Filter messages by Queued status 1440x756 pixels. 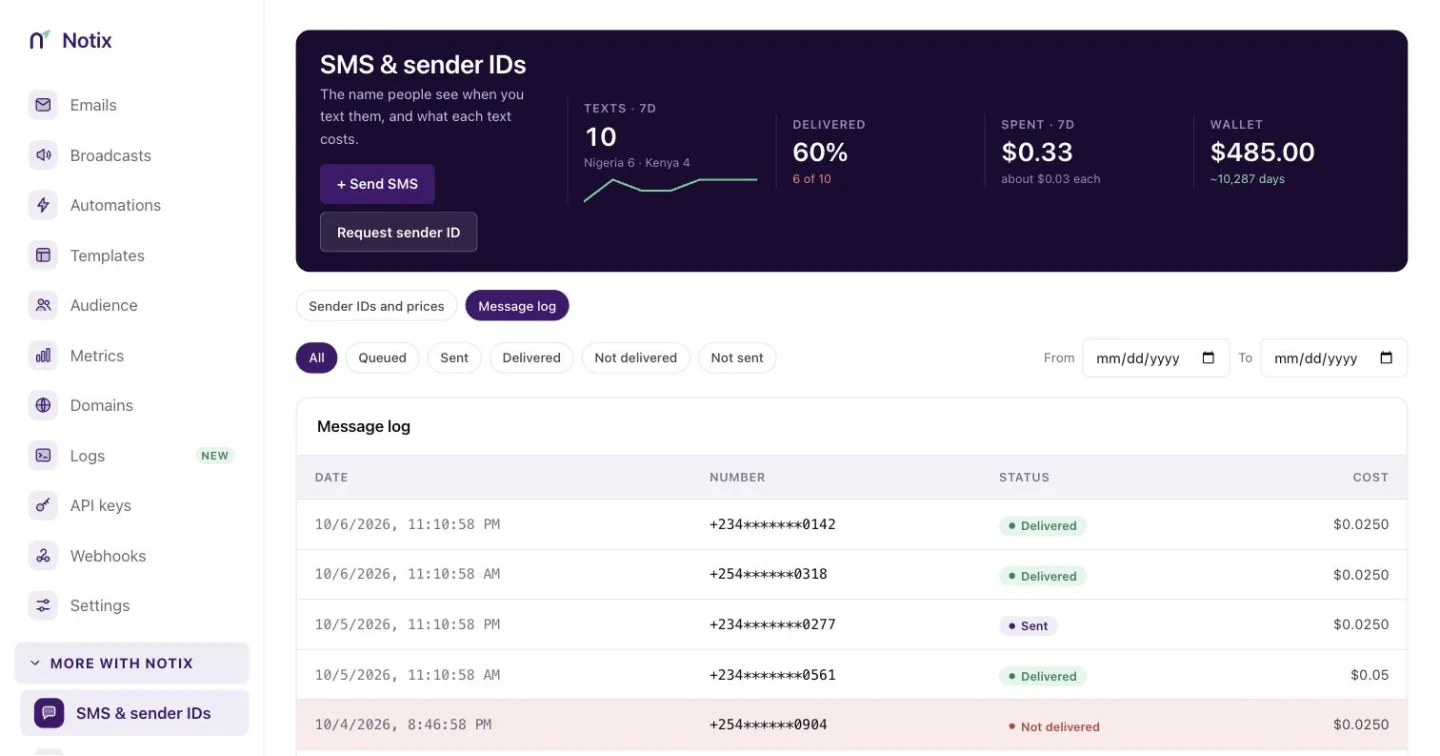click(x=382, y=358)
